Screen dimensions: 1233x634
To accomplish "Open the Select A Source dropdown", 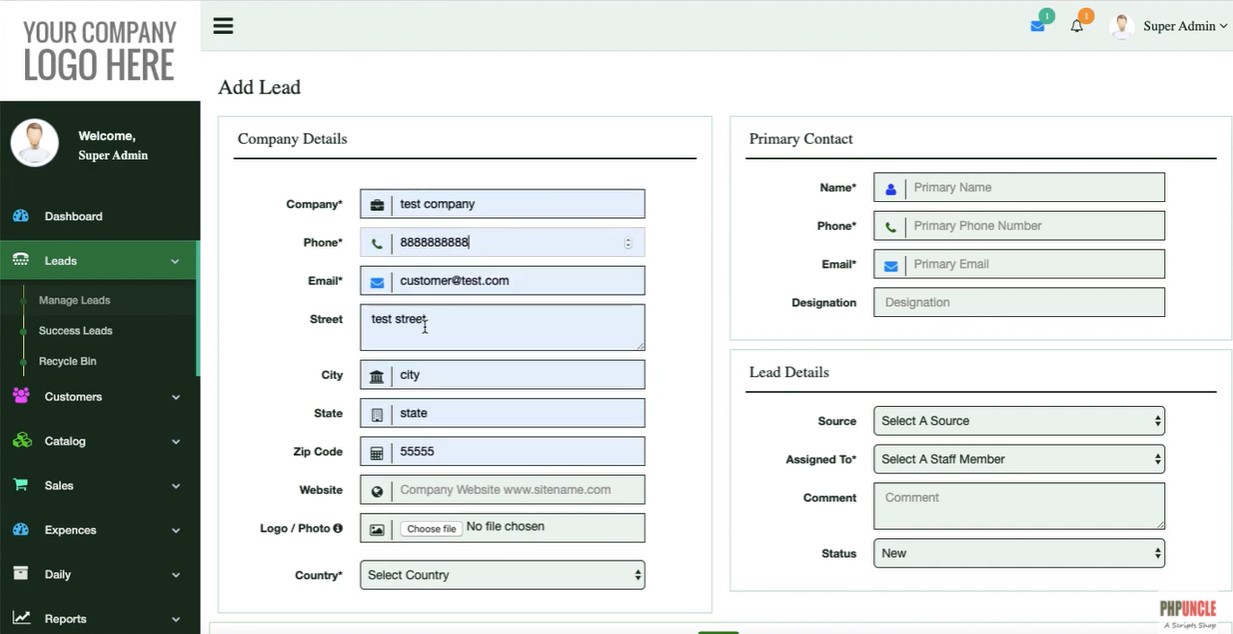I will tap(1018, 421).
